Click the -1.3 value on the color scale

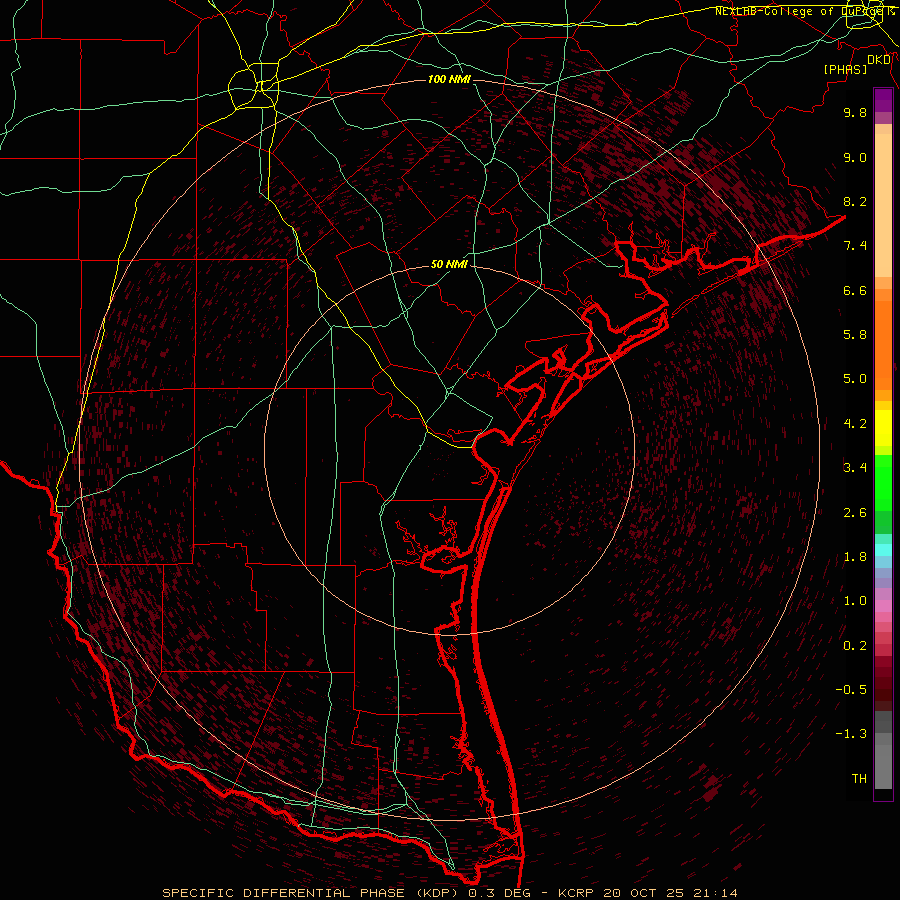[851, 734]
